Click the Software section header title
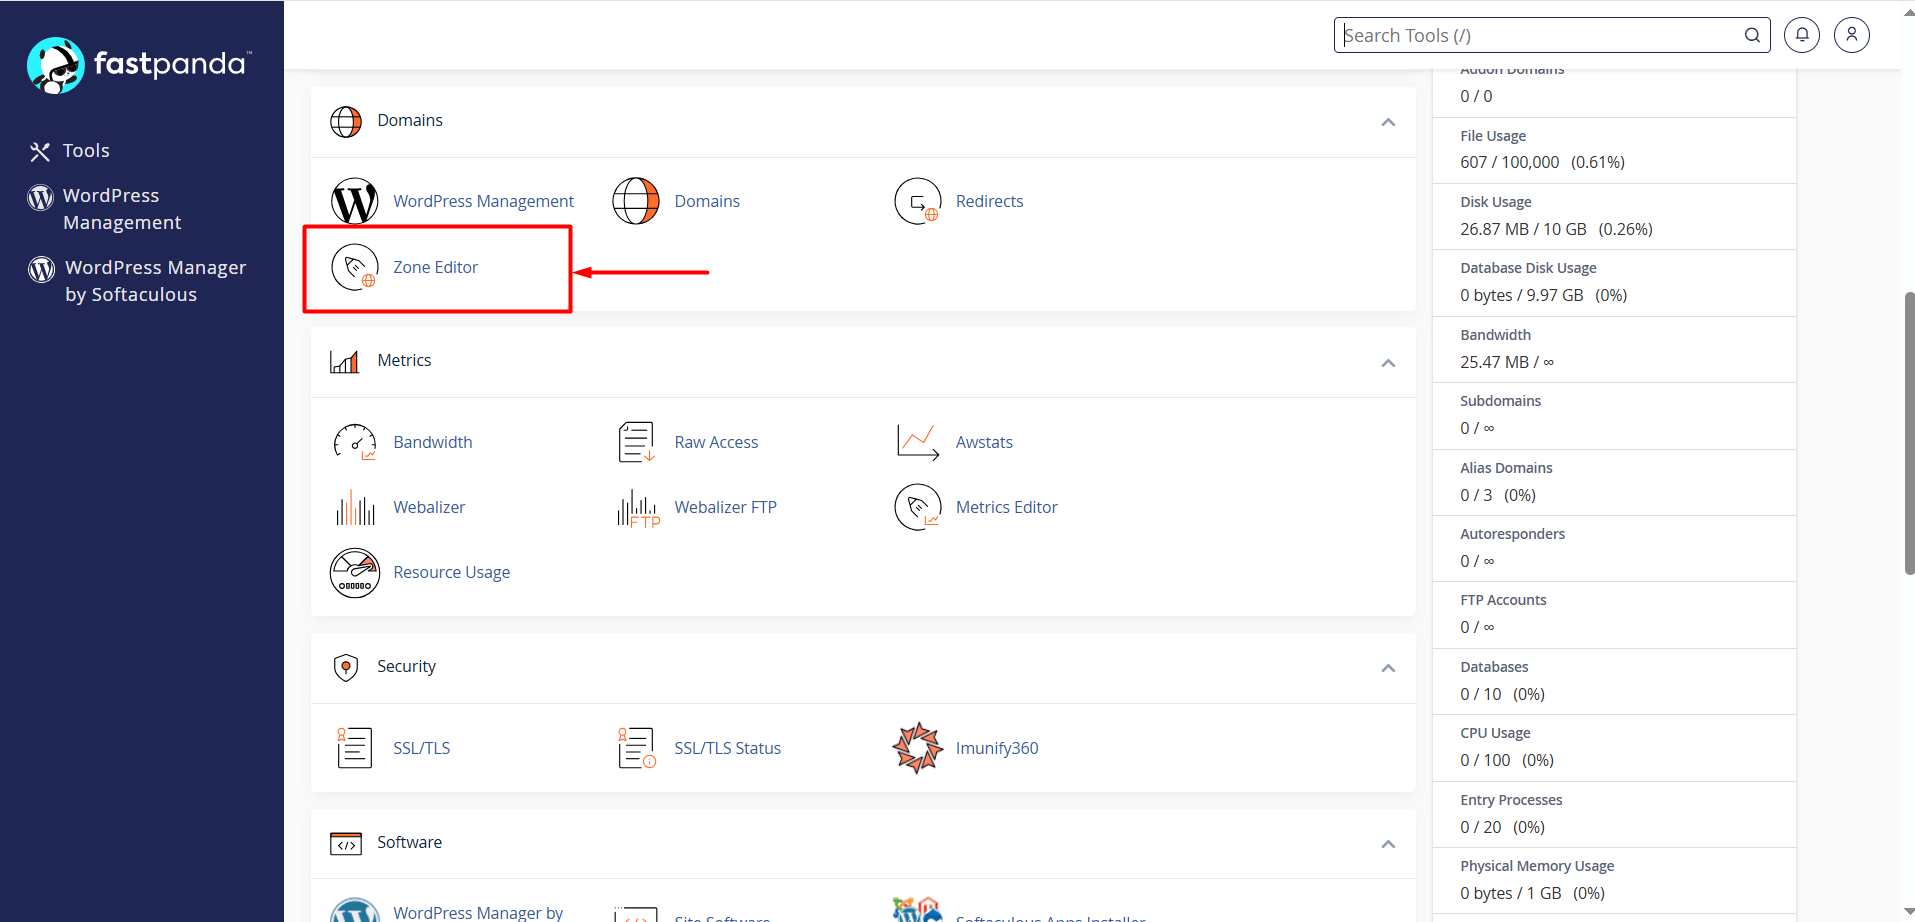The height and width of the screenshot is (922, 1915). tap(409, 842)
